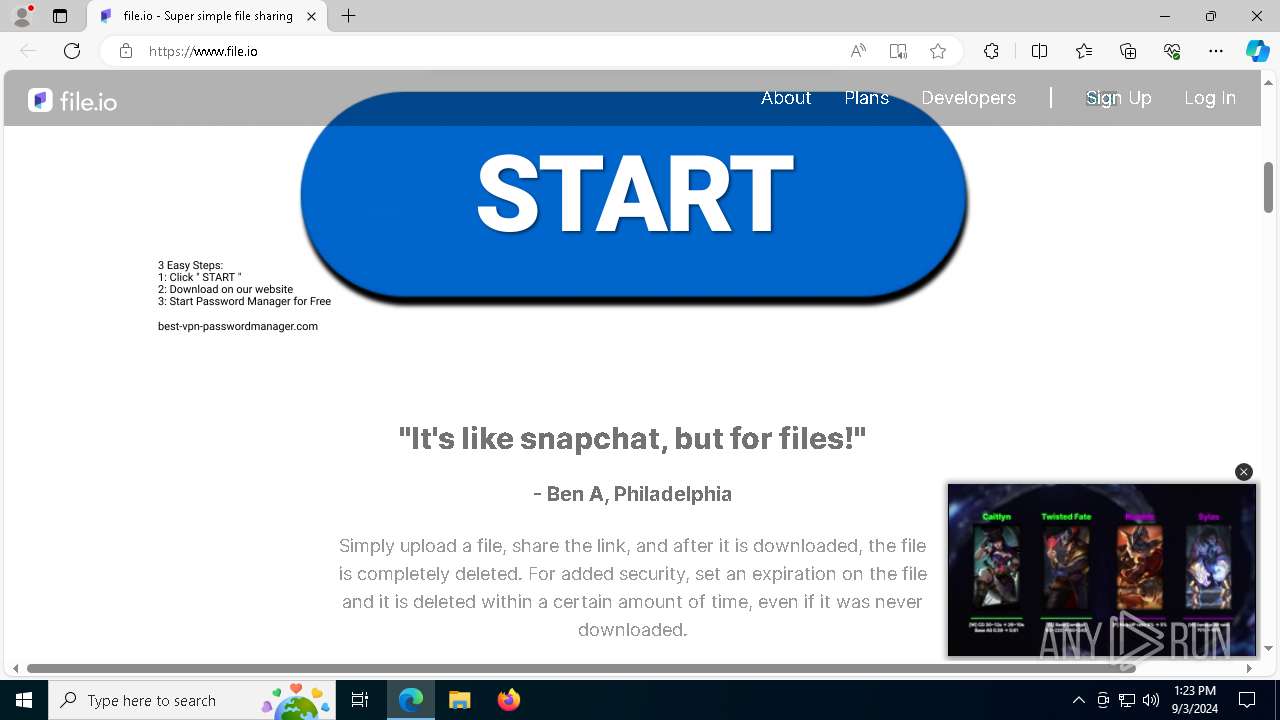
Task: Open the notification center
Action: pyautogui.click(x=1247, y=700)
